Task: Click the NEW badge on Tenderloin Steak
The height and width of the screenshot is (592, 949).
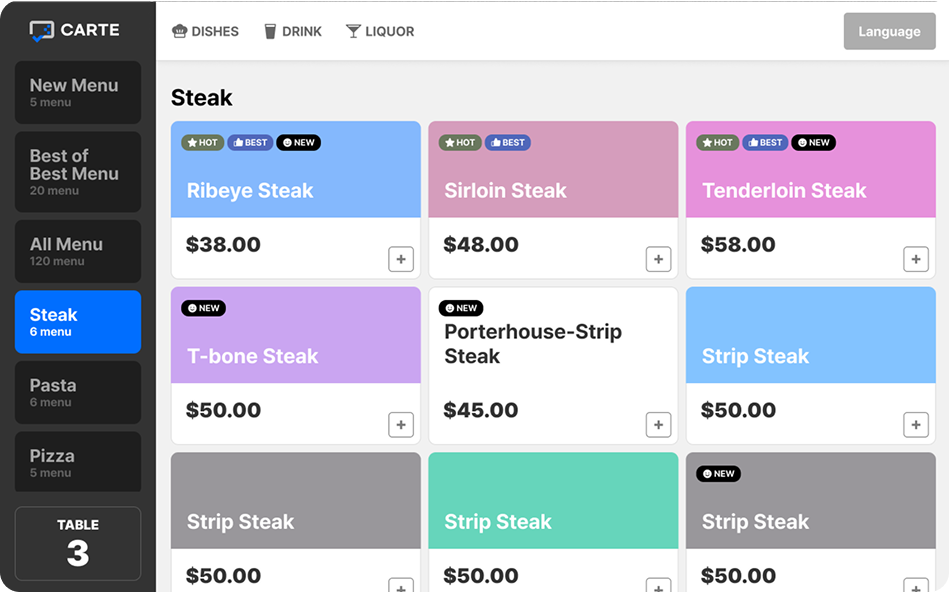Action: (813, 143)
